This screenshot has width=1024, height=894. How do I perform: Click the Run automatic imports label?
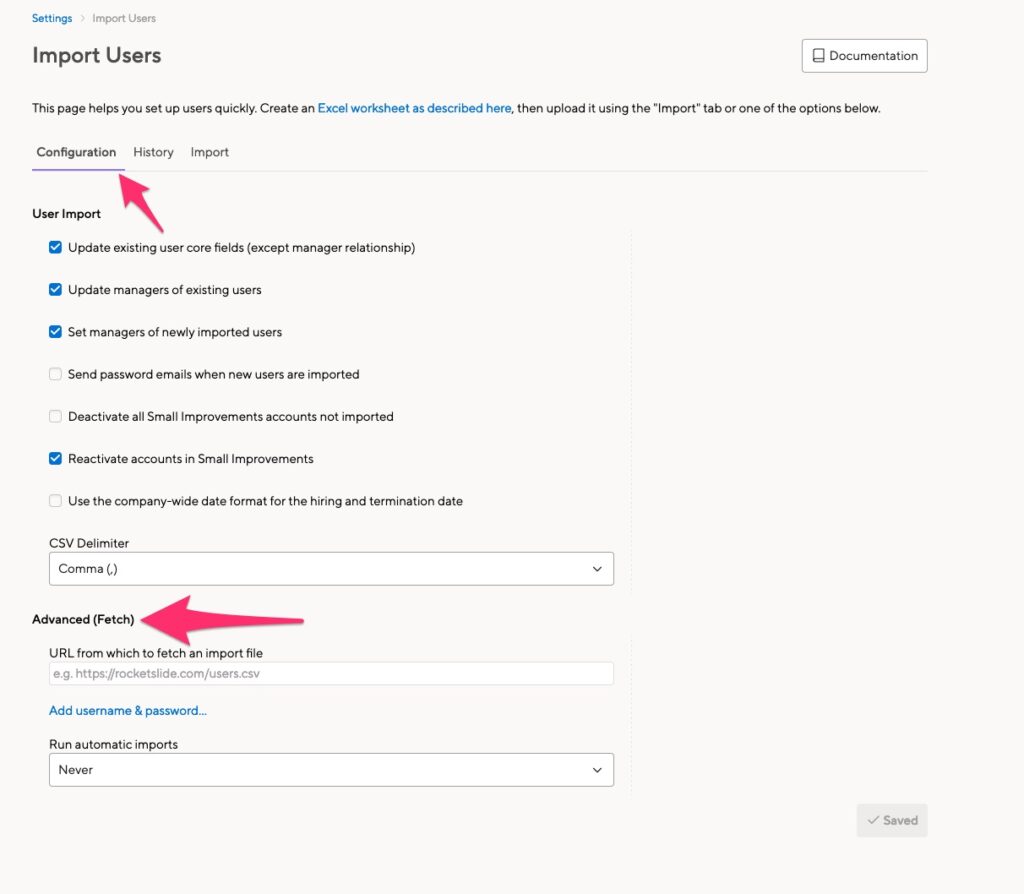(114, 744)
